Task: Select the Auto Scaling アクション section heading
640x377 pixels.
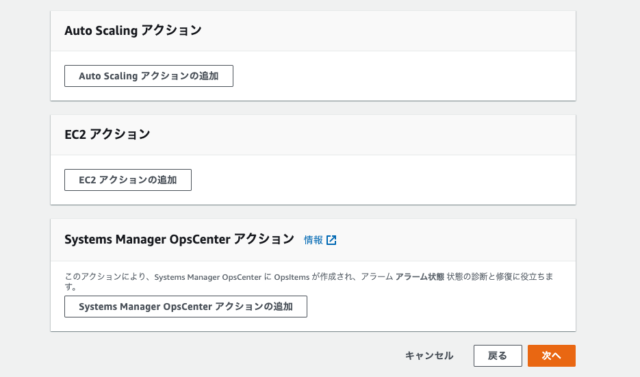Action: pos(133,31)
